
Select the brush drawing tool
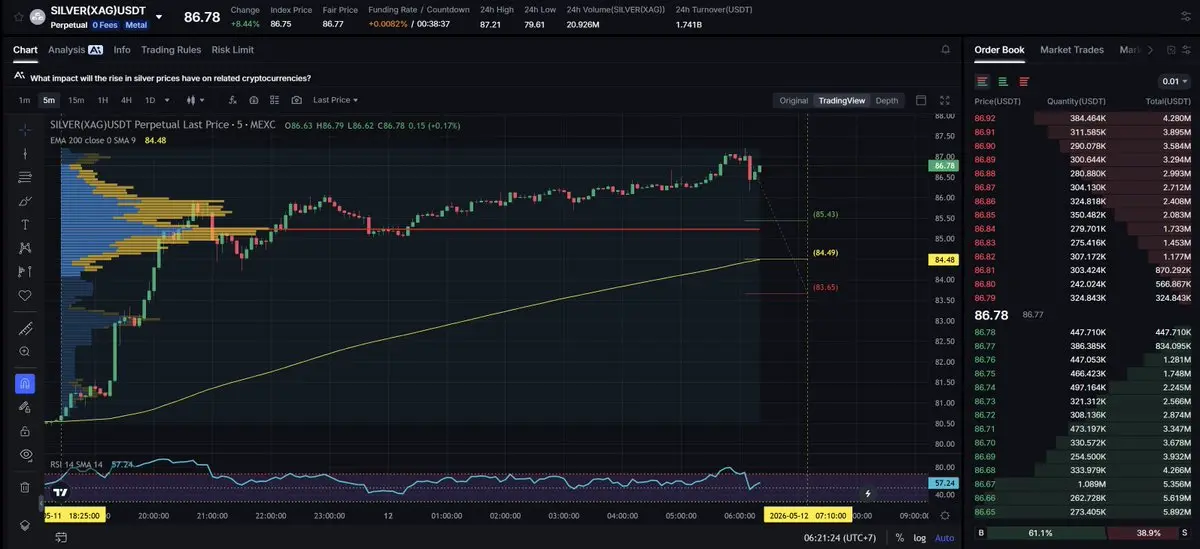point(25,201)
